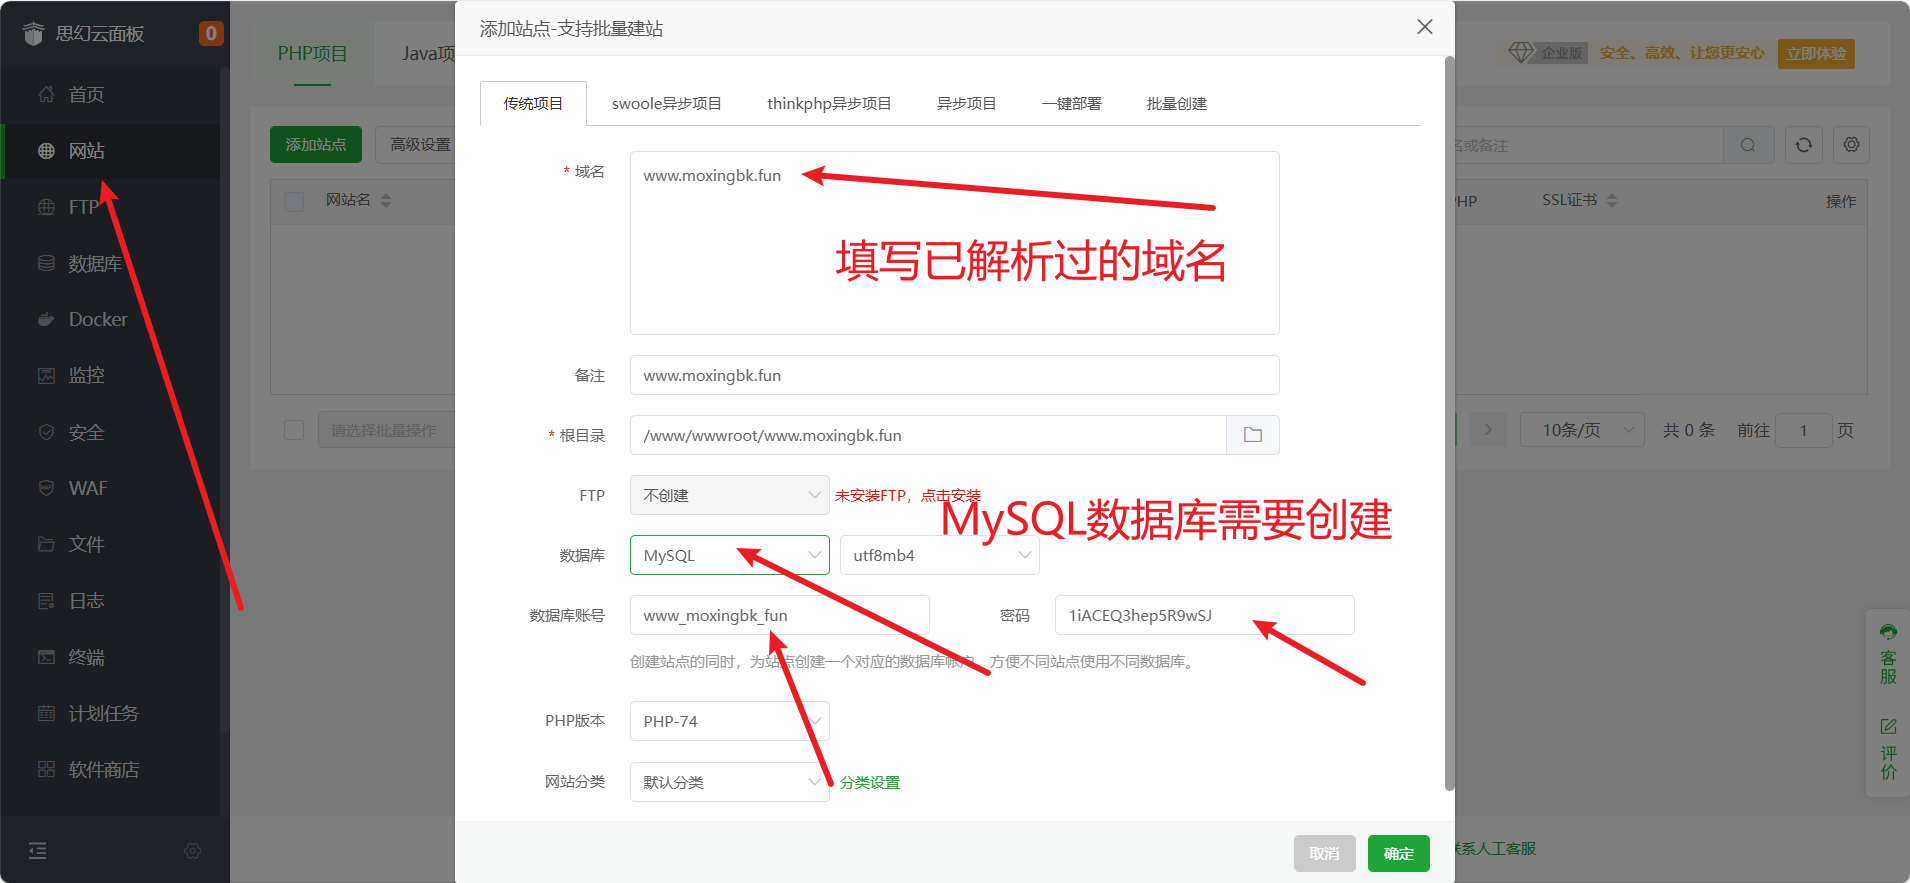
Task: Click the orange notification badge 0
Action: coord(211,33)
